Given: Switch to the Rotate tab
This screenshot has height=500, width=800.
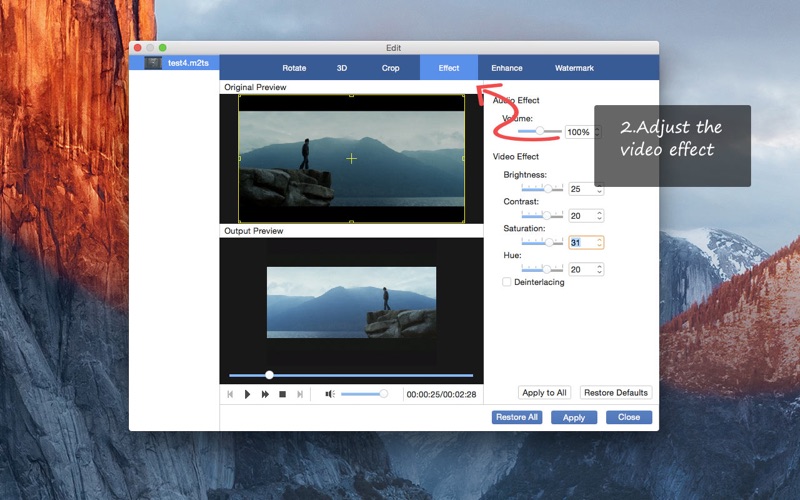Looking at the screenshot, I should pos(294,68).
